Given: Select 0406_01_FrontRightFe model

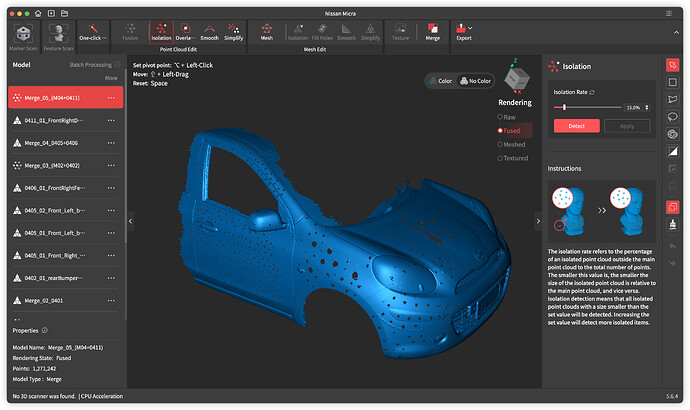Looking at the screenshot, I should coord(66,188).
